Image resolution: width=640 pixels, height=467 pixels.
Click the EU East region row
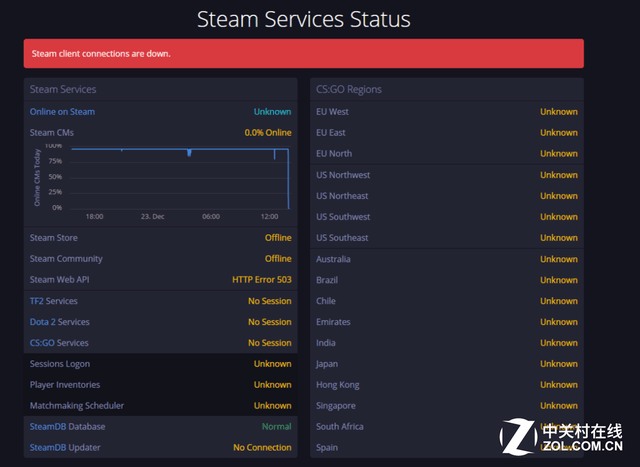click(x=447, y=132)
